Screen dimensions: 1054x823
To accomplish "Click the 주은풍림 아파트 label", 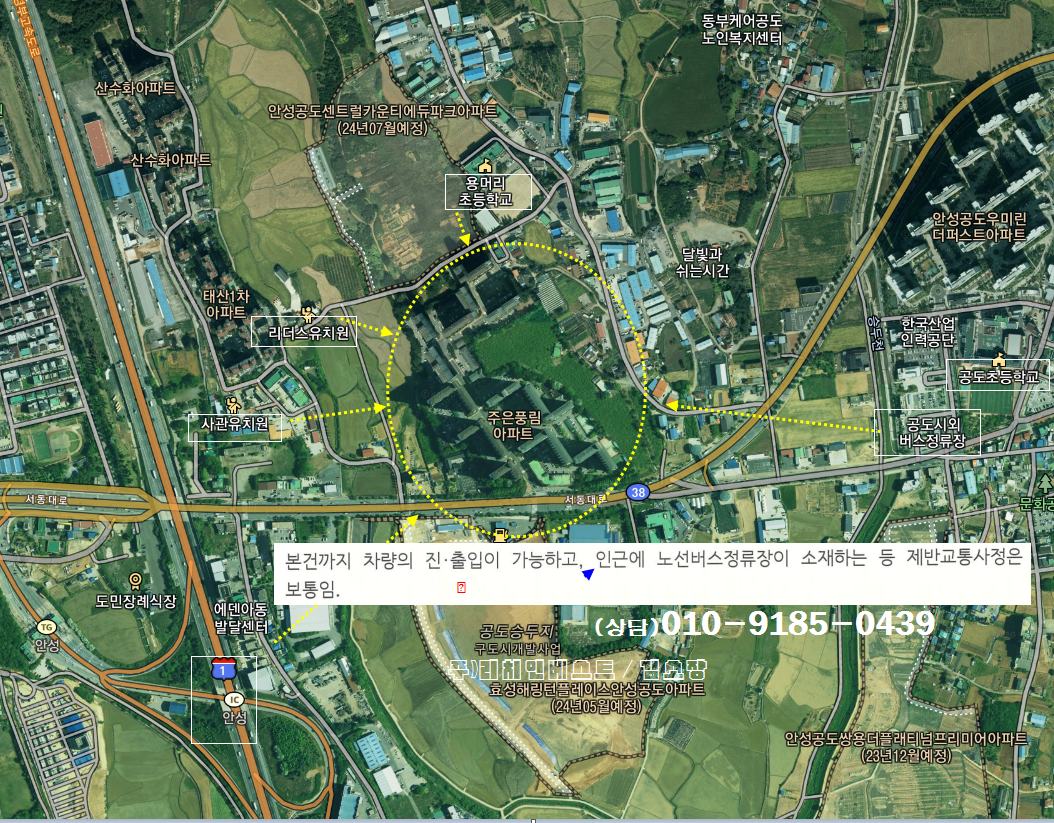I will [x=514, y=426].
